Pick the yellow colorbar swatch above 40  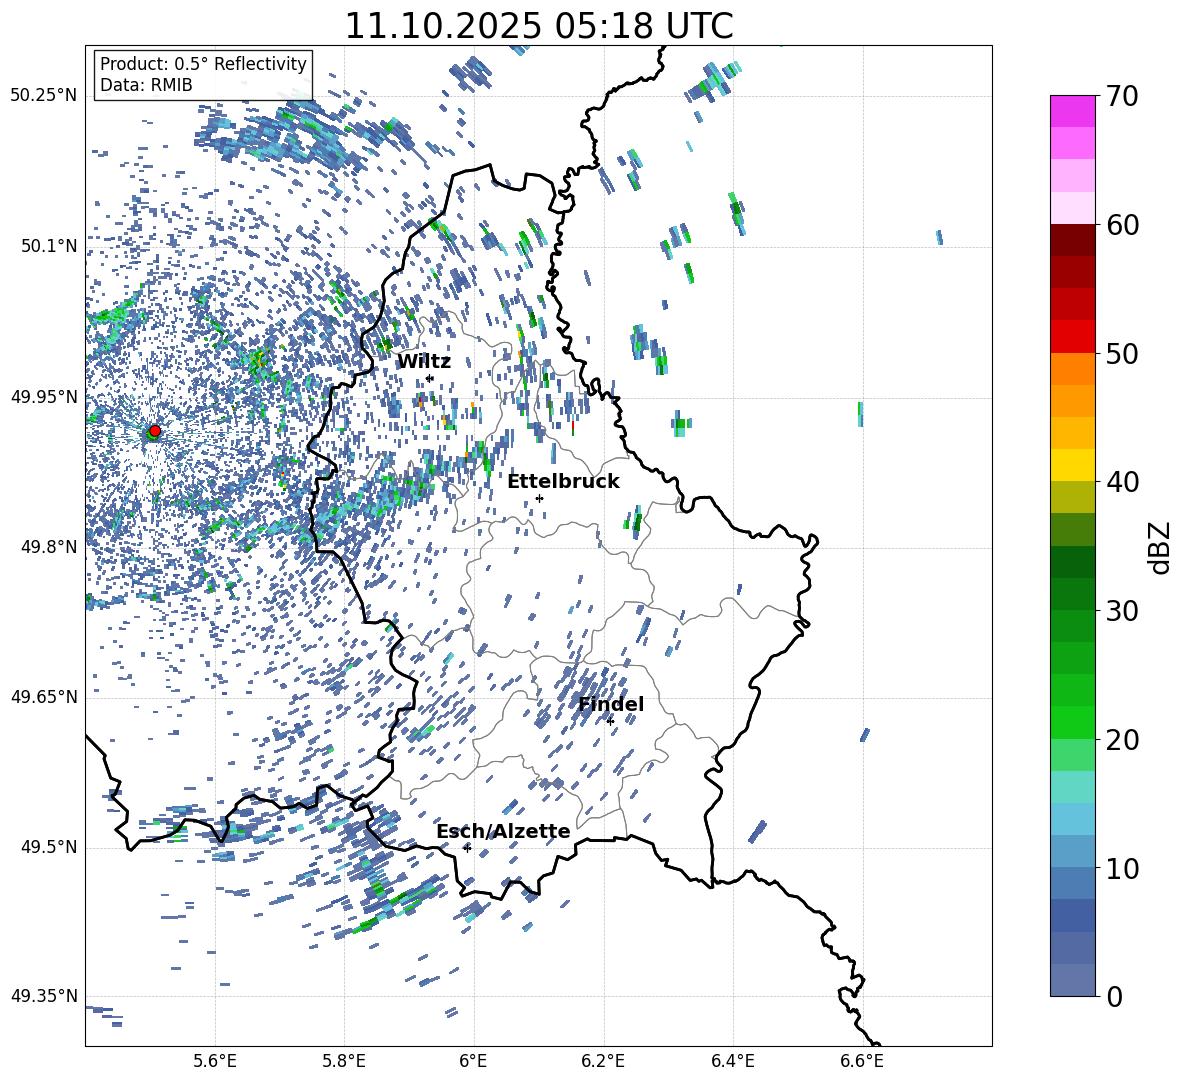(1073, 465)
